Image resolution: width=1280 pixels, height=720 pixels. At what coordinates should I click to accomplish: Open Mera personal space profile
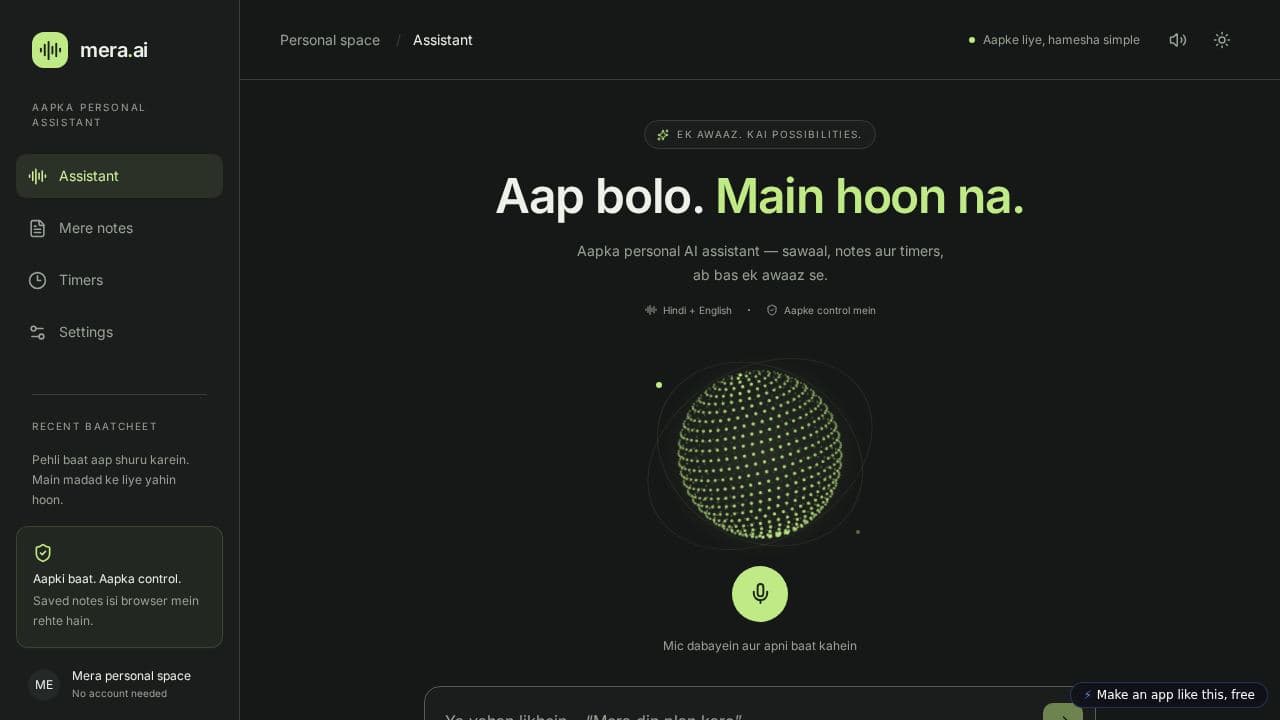119,685
